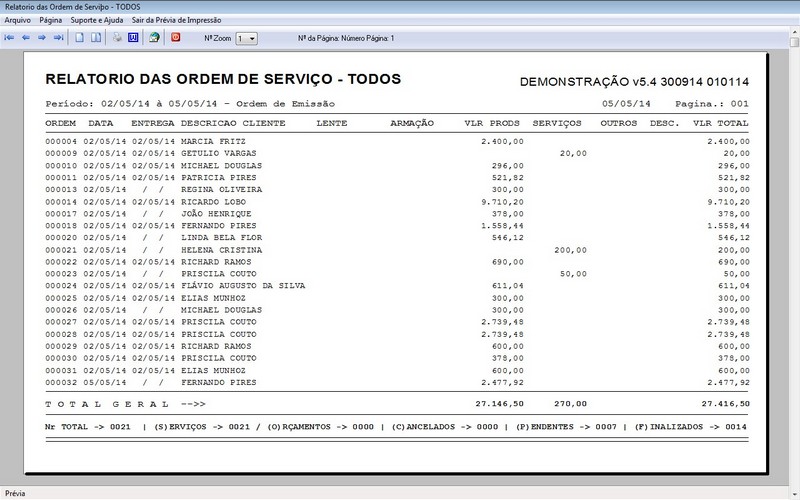Screen dimensions: 800x500
Task: Click the report title heading
Action: pos(223,79)
